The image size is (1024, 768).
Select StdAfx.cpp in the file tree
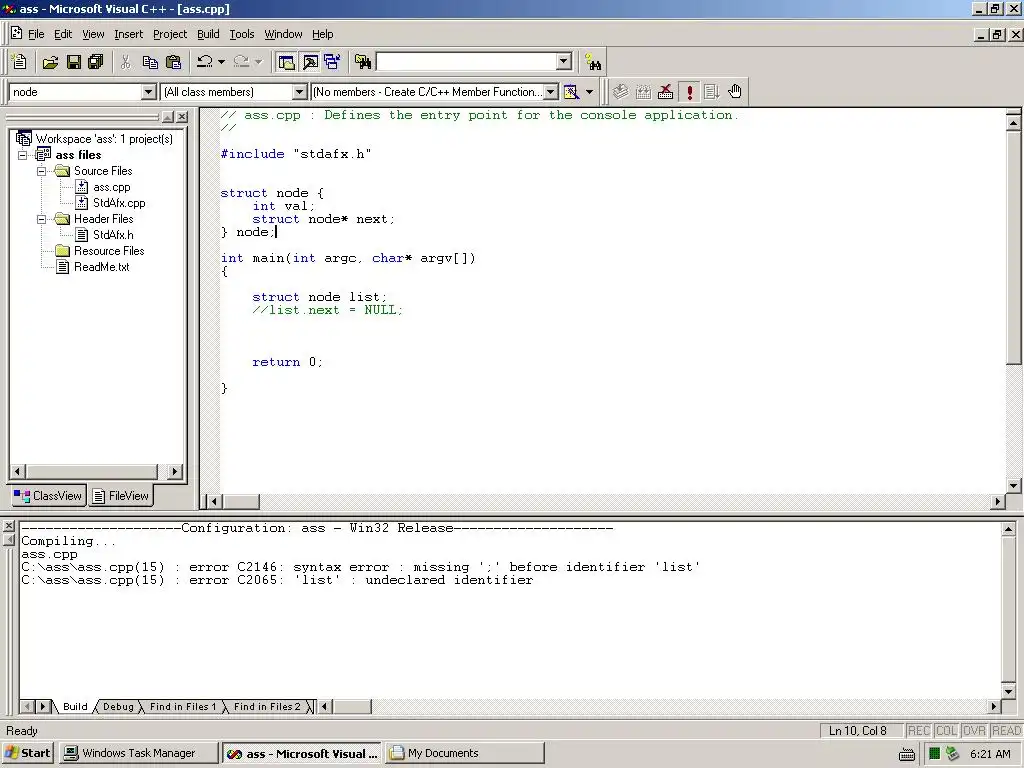pyautogui.click(x=119, y=203)
